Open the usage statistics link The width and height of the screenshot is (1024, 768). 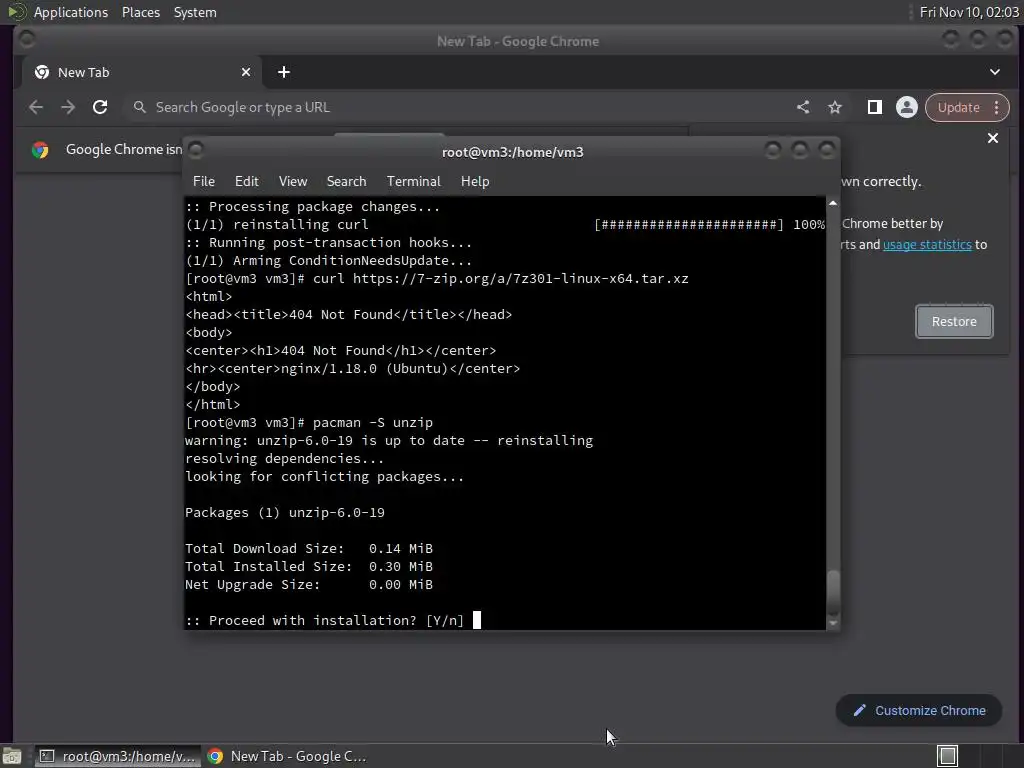coord(927,244)
